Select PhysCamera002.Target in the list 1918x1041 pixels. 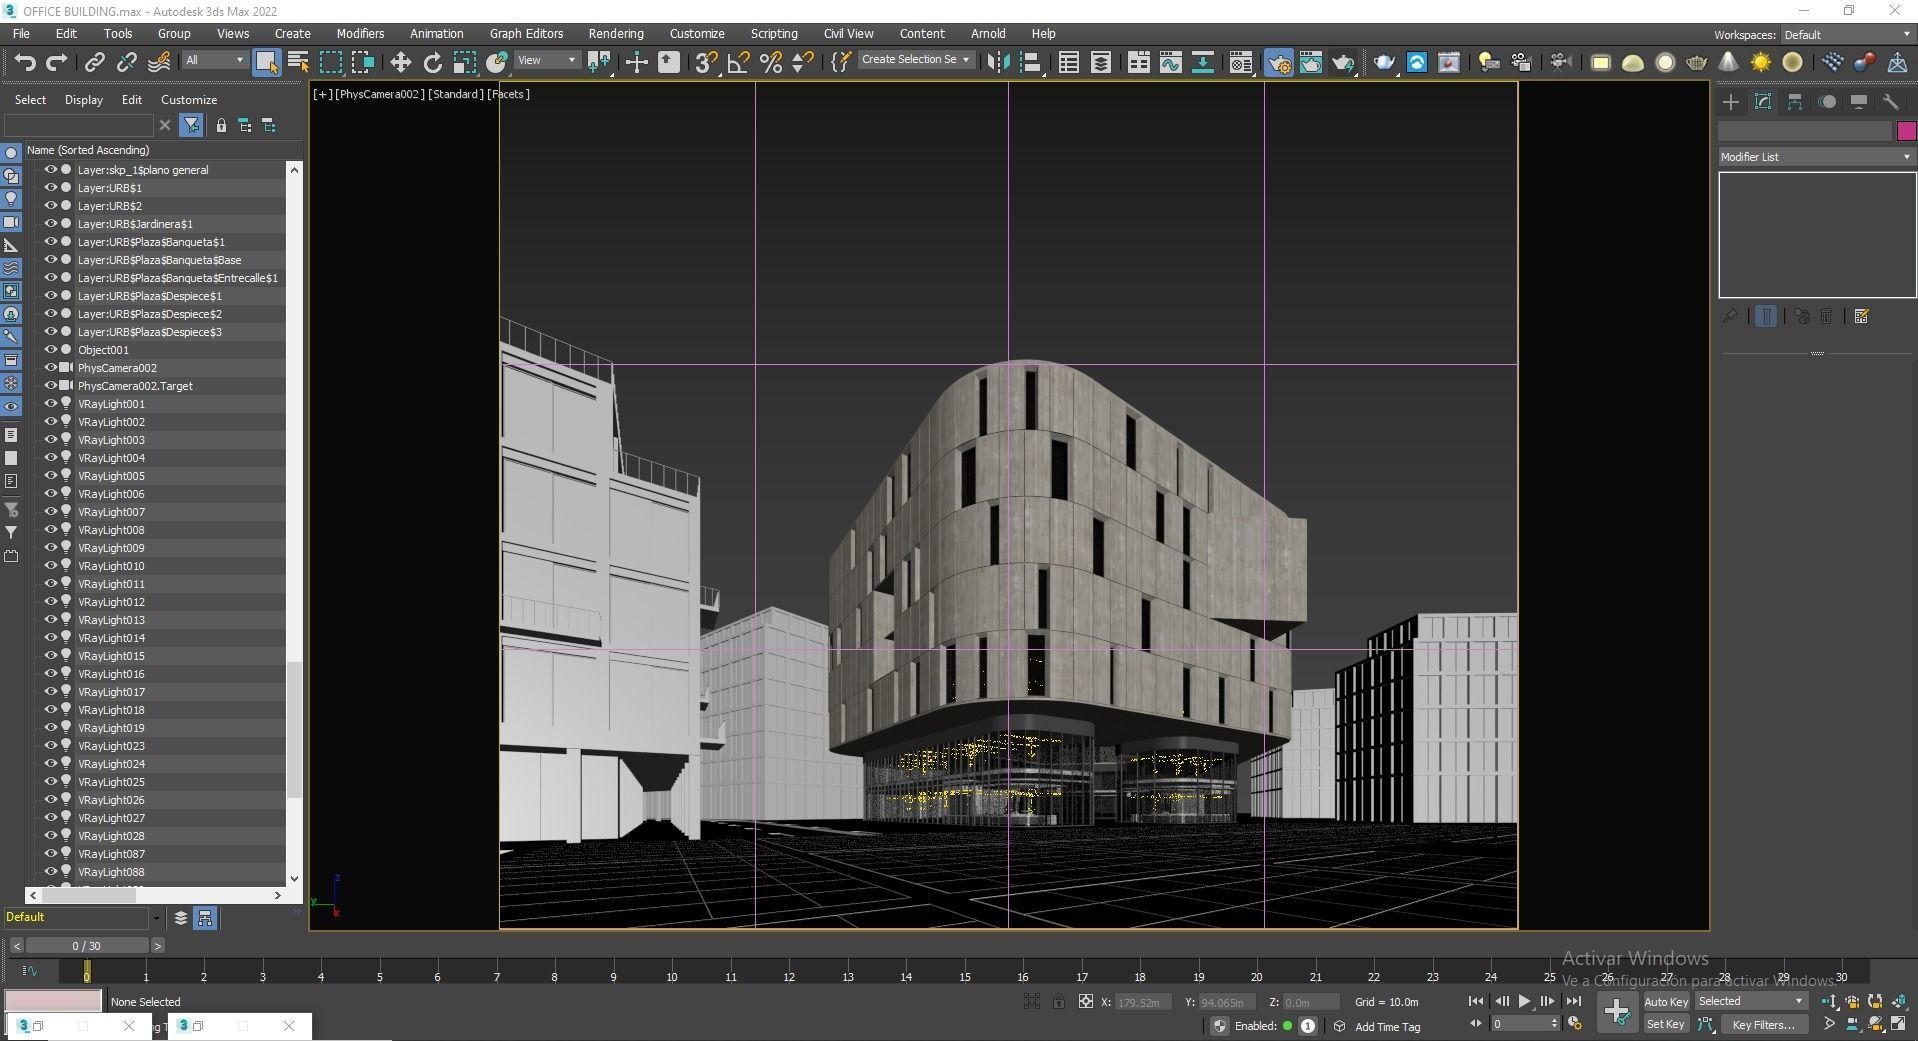click(135, 386)
